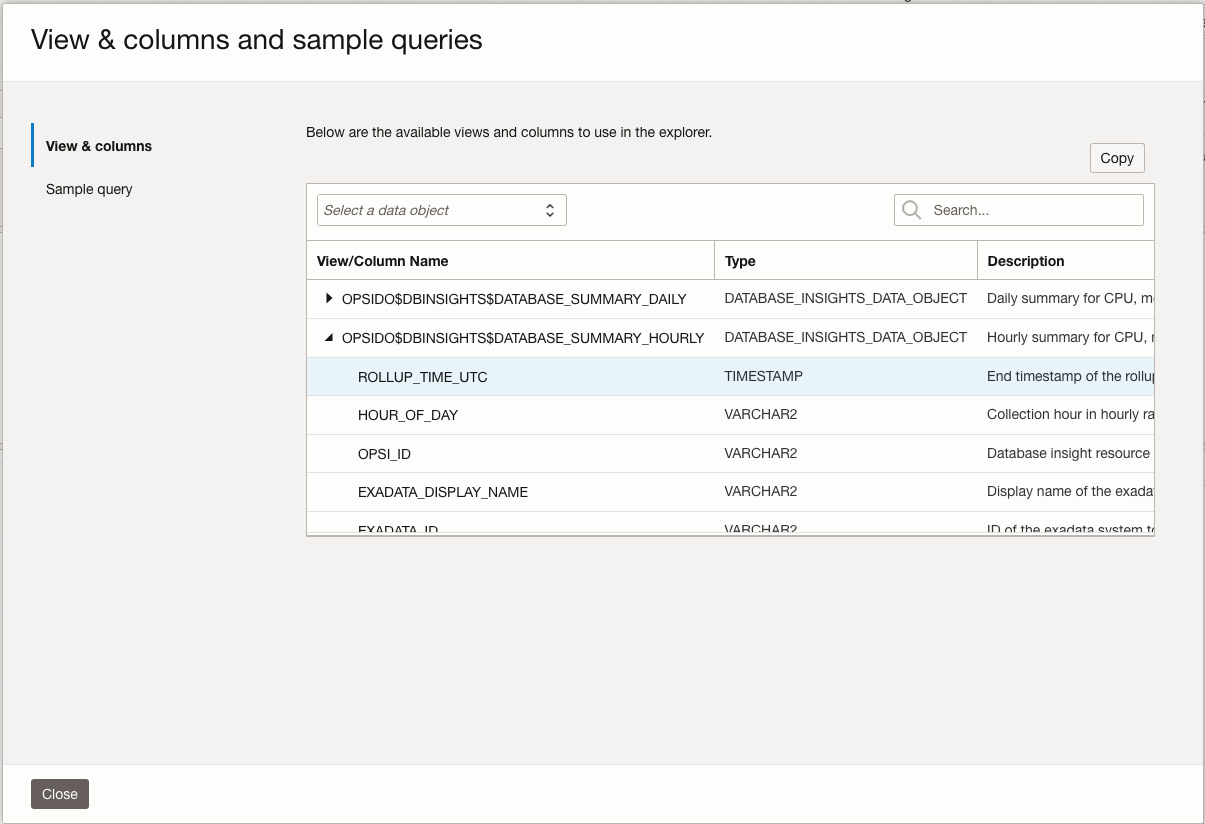Click the OPSIDO$DBINSIGHTS$DATABASE_SUMMARY_DAILY view name

[x=514, y=299]
